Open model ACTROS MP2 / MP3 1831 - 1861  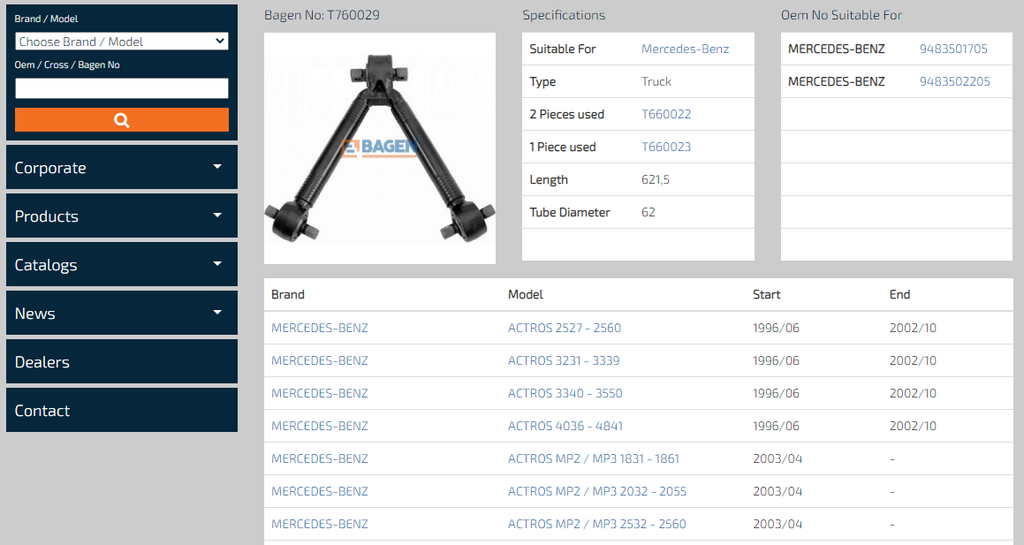tap(594, 458)
